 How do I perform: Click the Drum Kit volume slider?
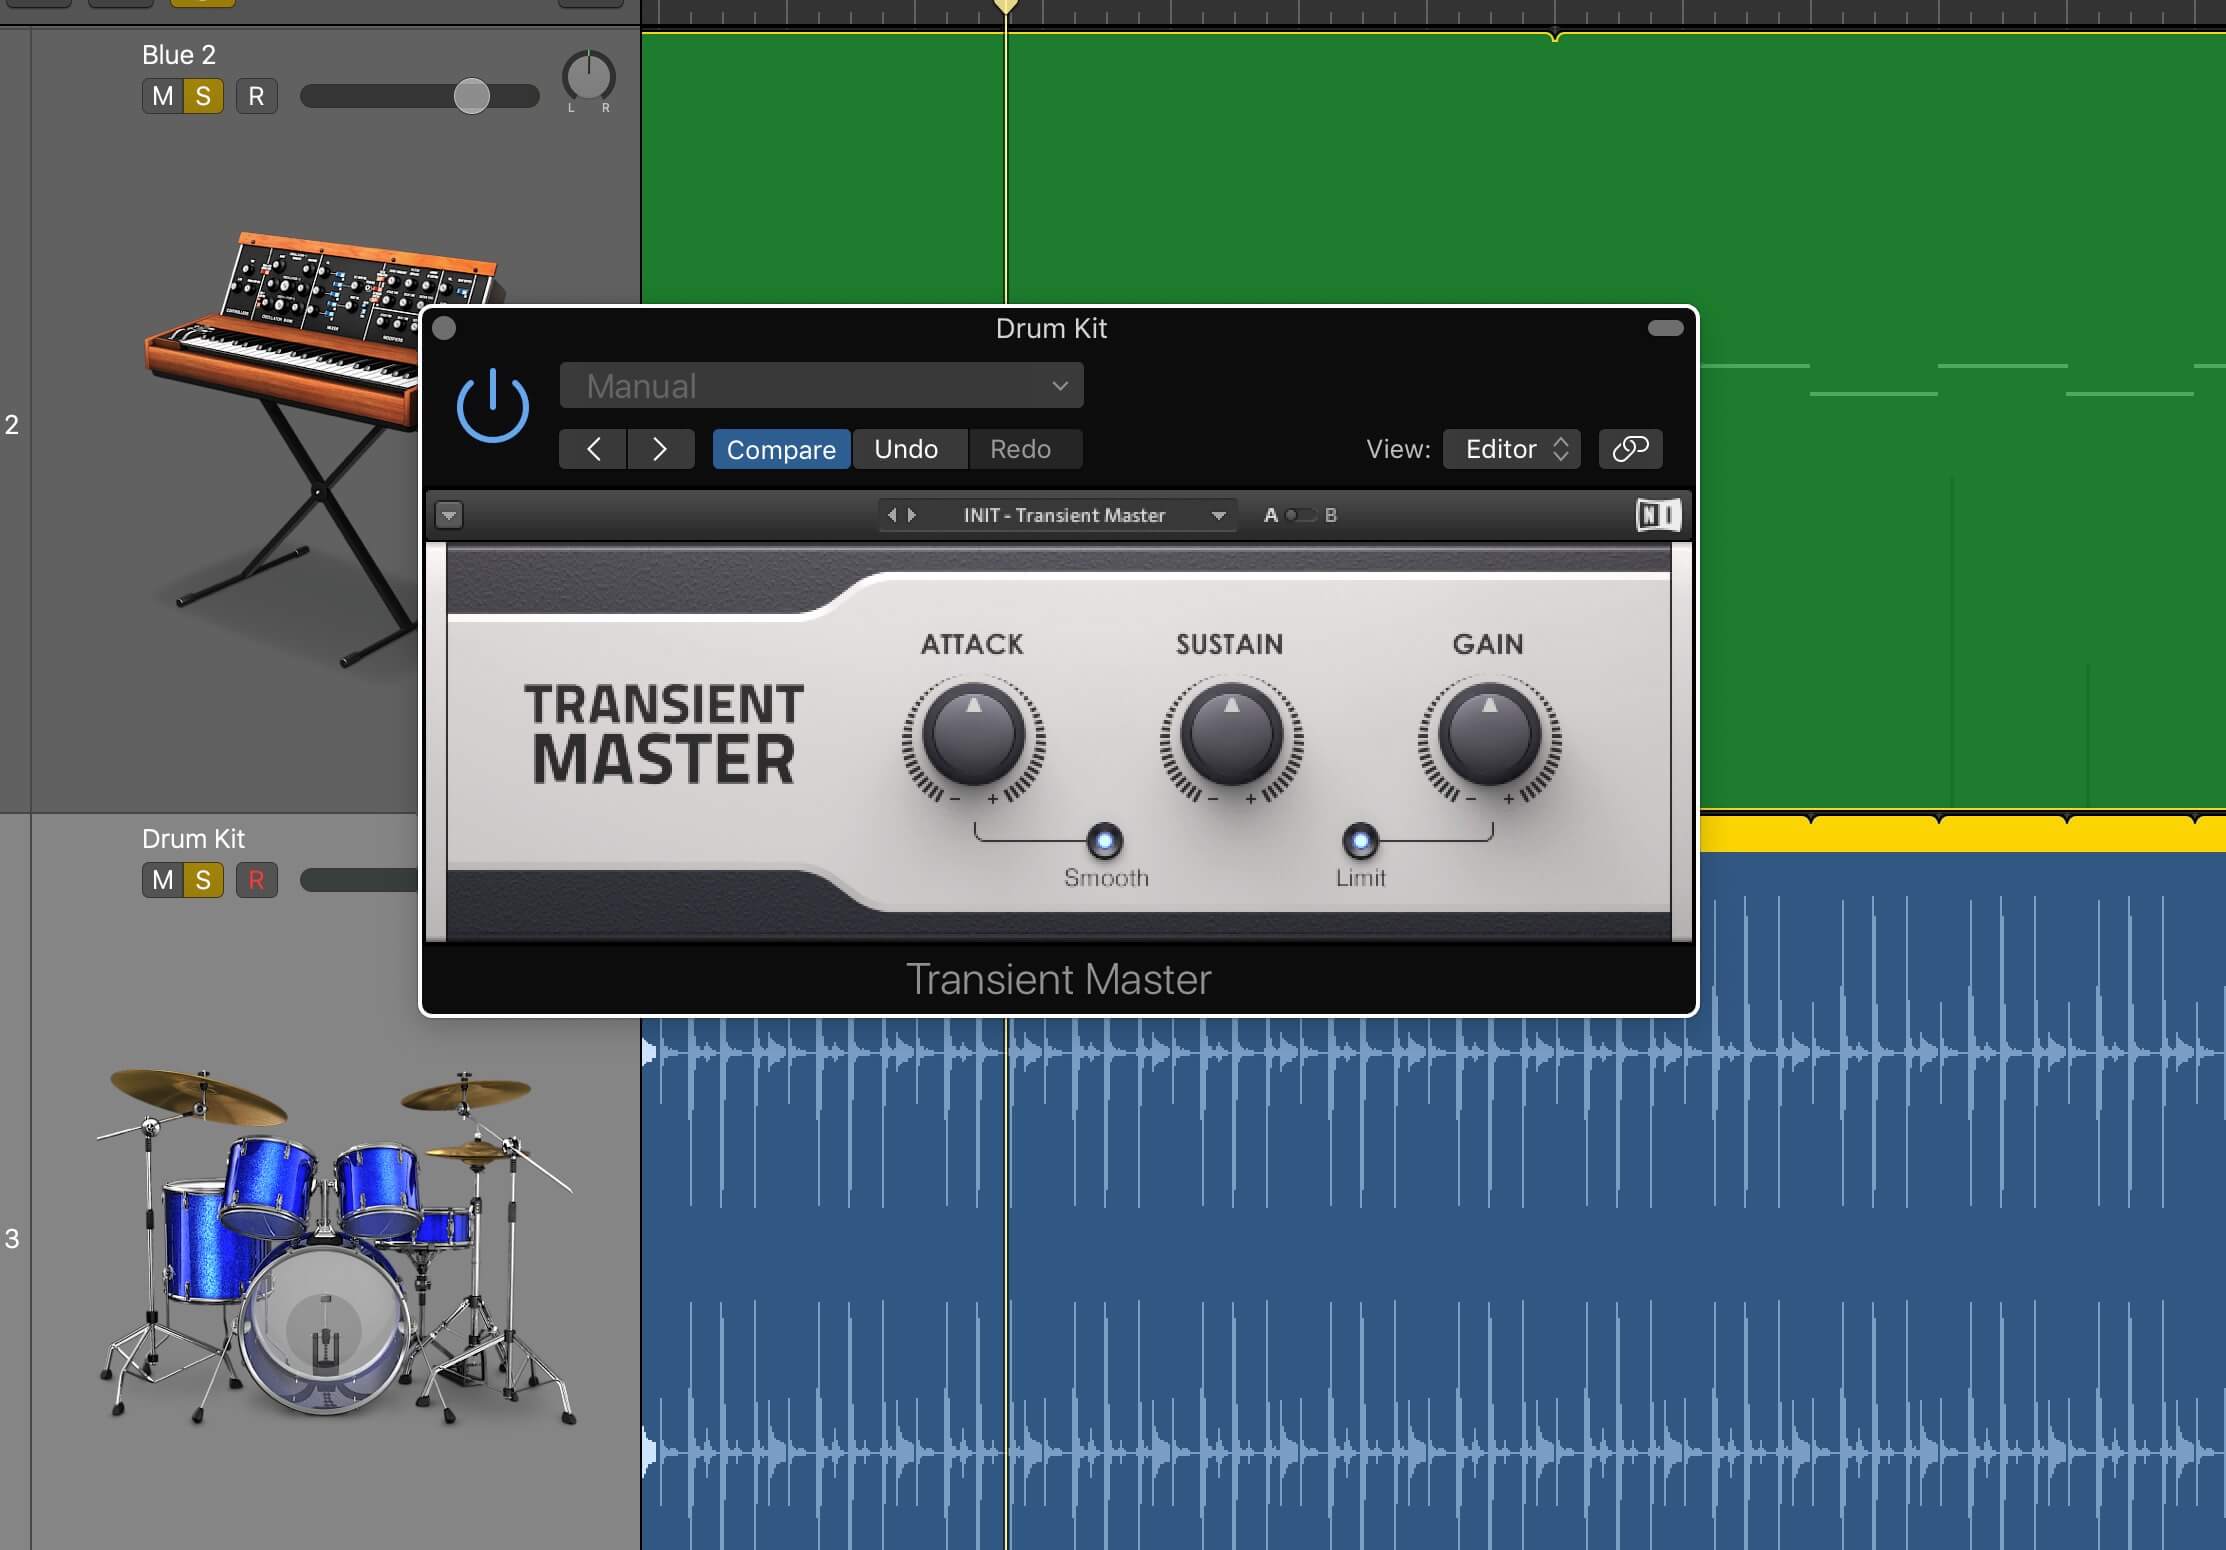(359, 880)
